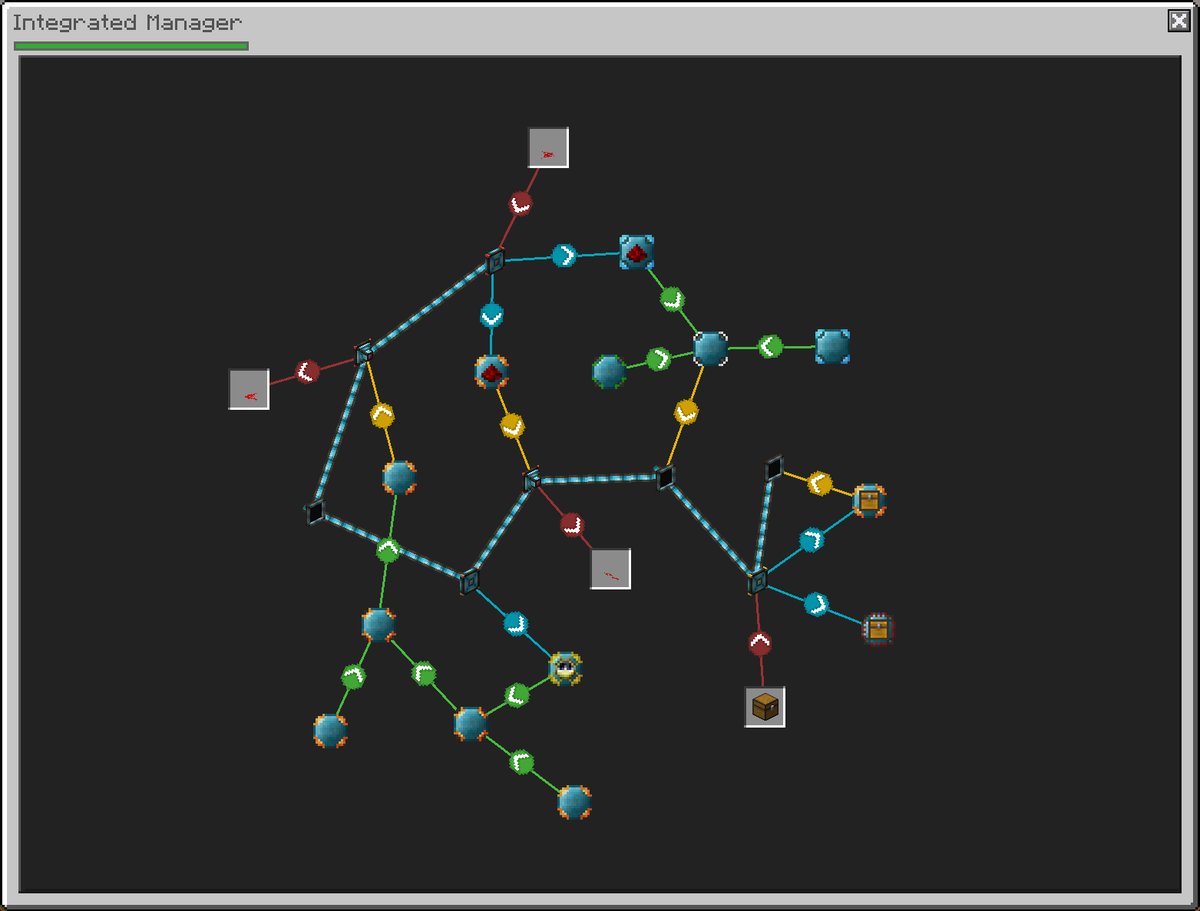
Task: Click yellow chevron below orange-outlined redstone node
Action: 512,426
